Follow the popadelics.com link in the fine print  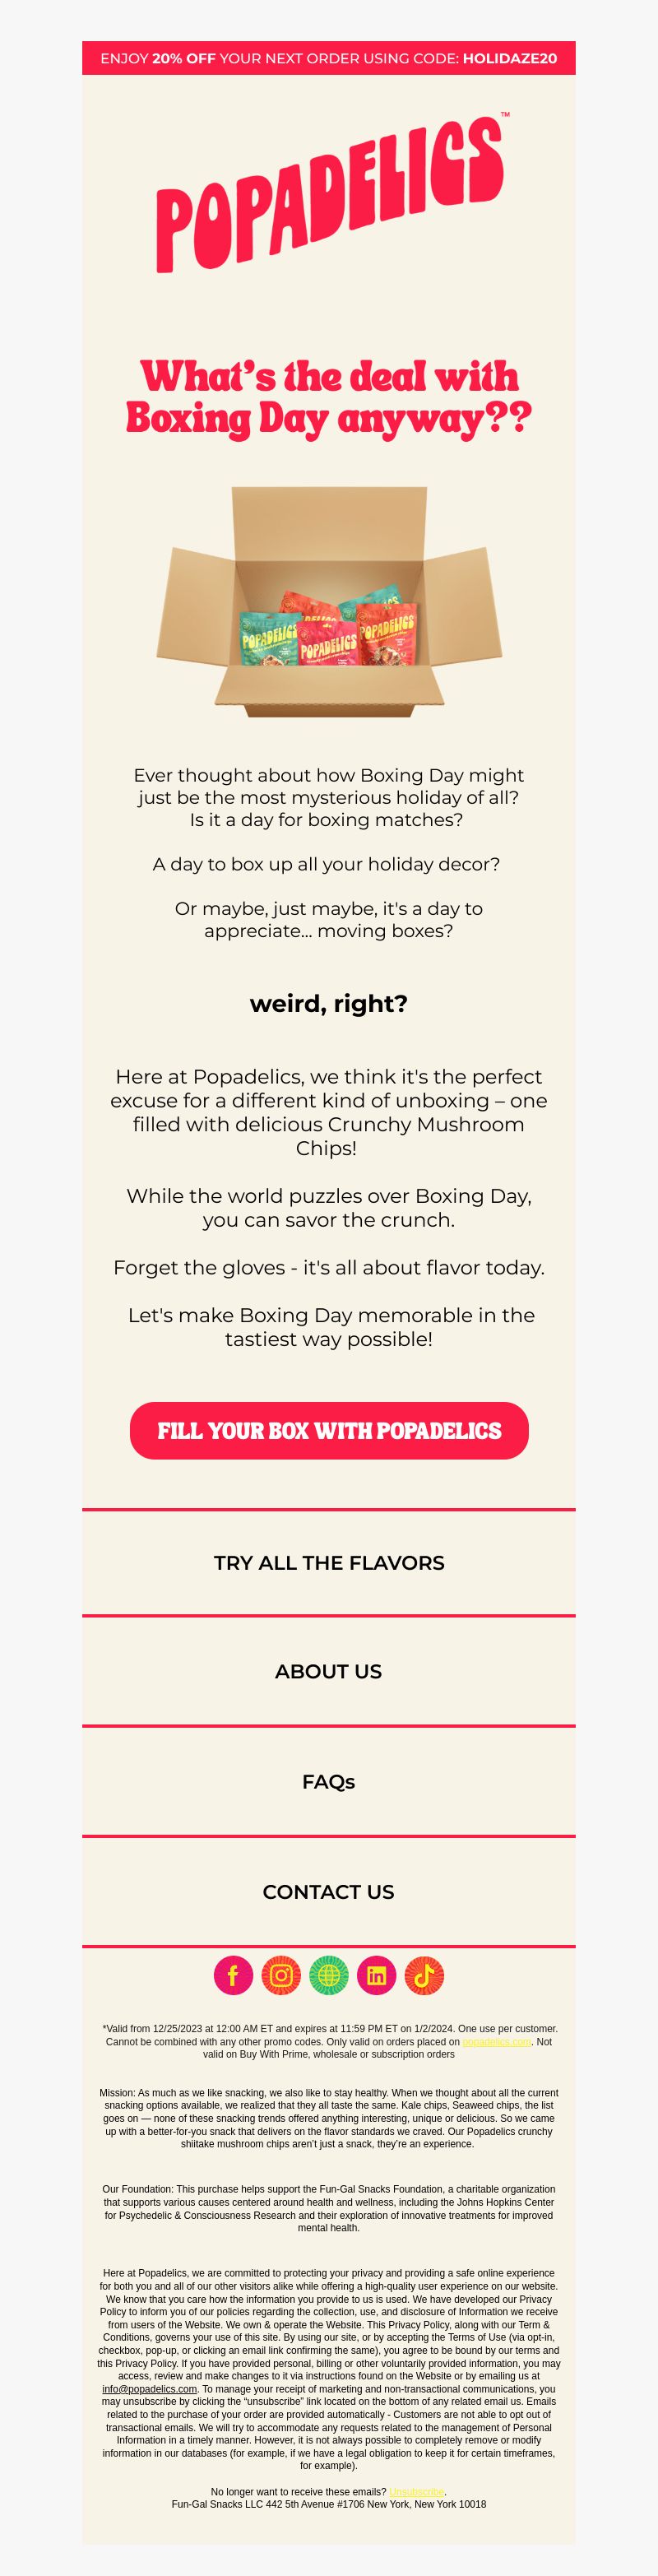[497, 2042]
